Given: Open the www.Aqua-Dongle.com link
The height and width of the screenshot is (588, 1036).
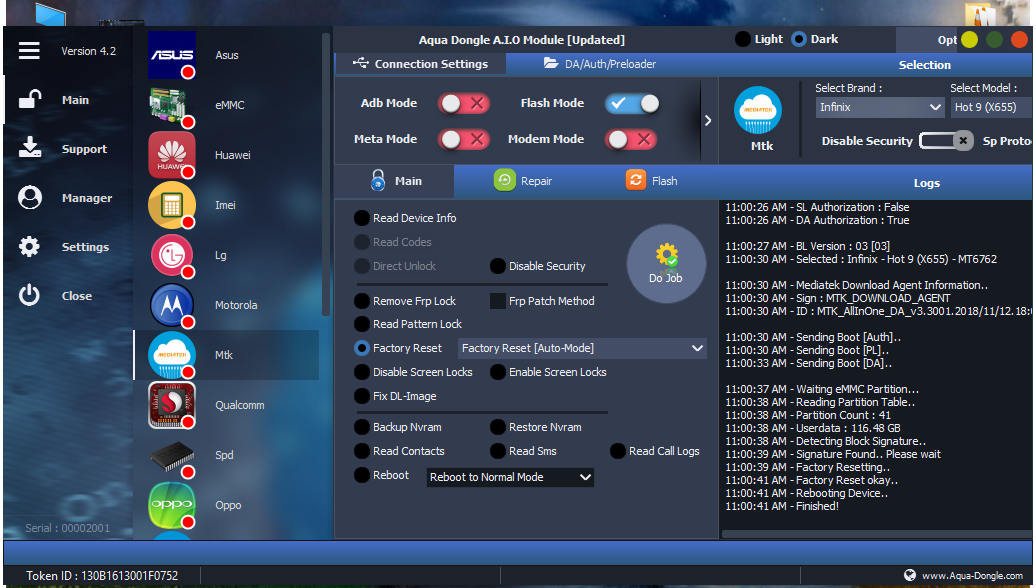Looking at the screenshot, I should (972, 575).
